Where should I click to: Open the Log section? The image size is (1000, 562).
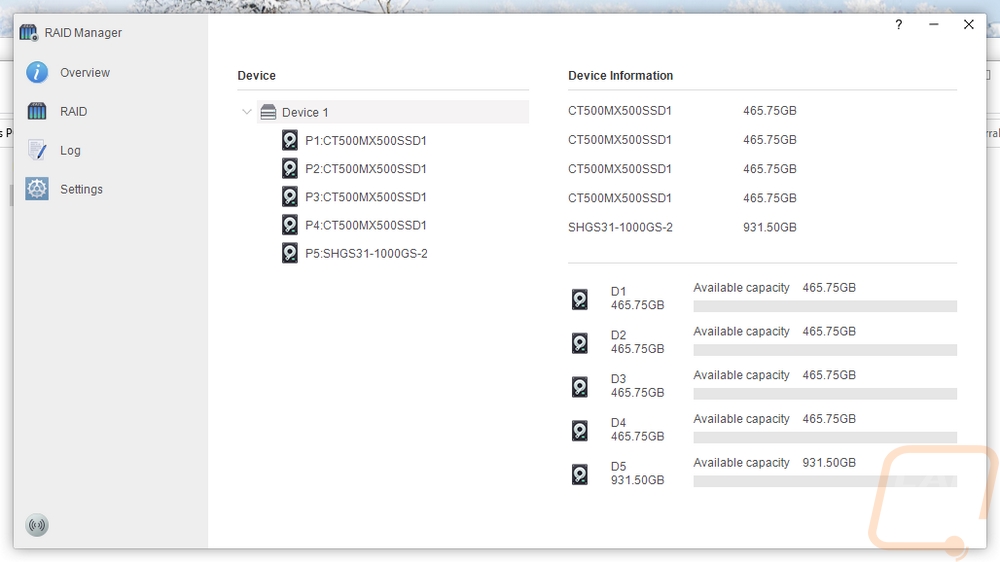(70, 150)
